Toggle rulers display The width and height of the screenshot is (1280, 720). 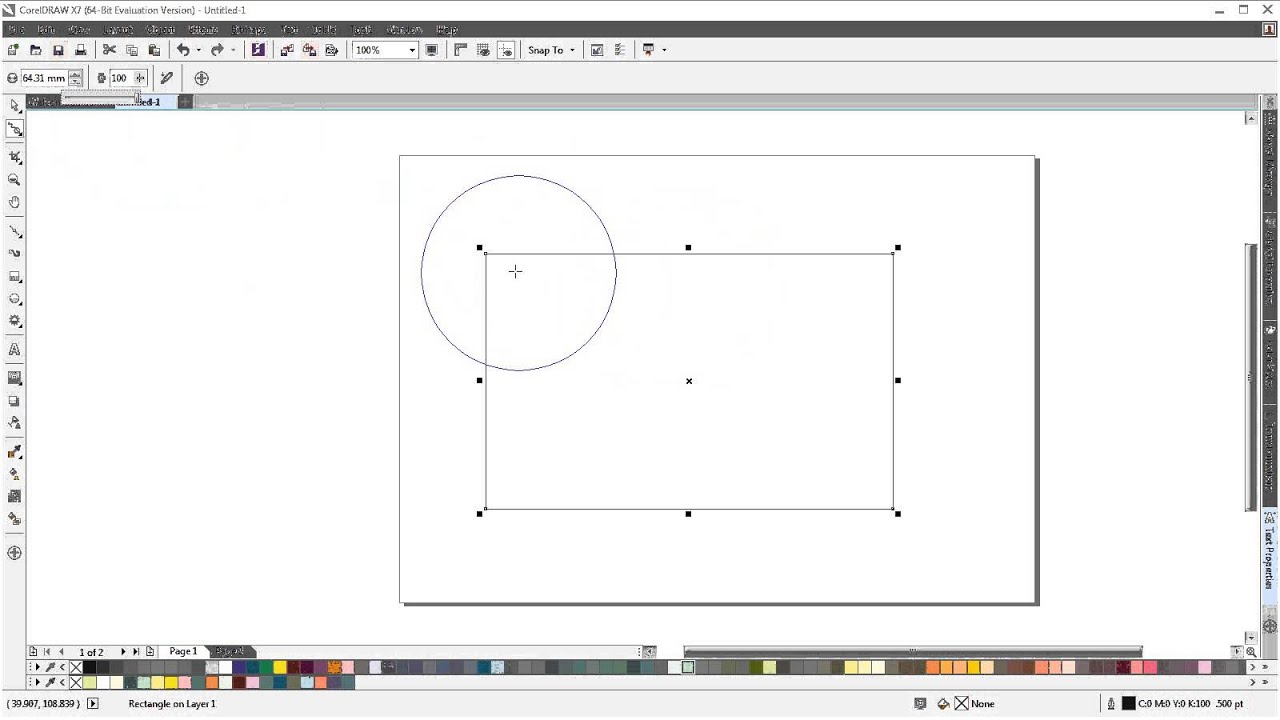(x=461, y=50)
